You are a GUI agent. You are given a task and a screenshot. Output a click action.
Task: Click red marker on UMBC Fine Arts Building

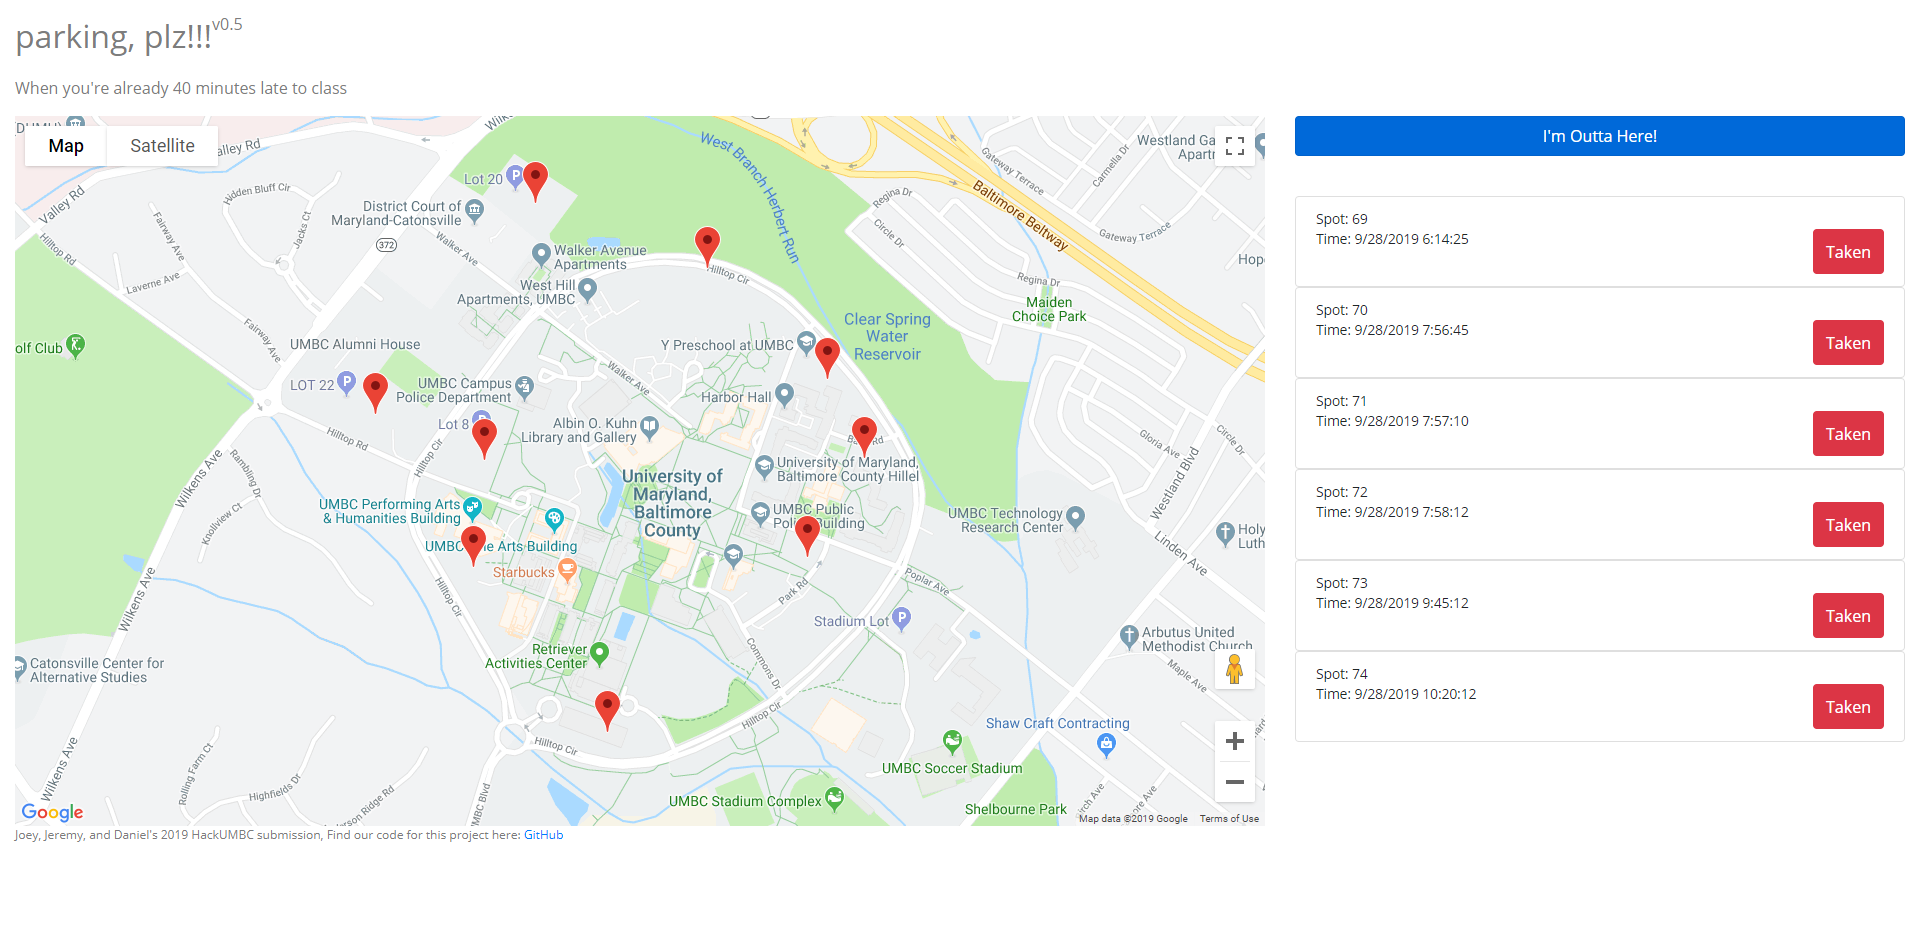474,545
